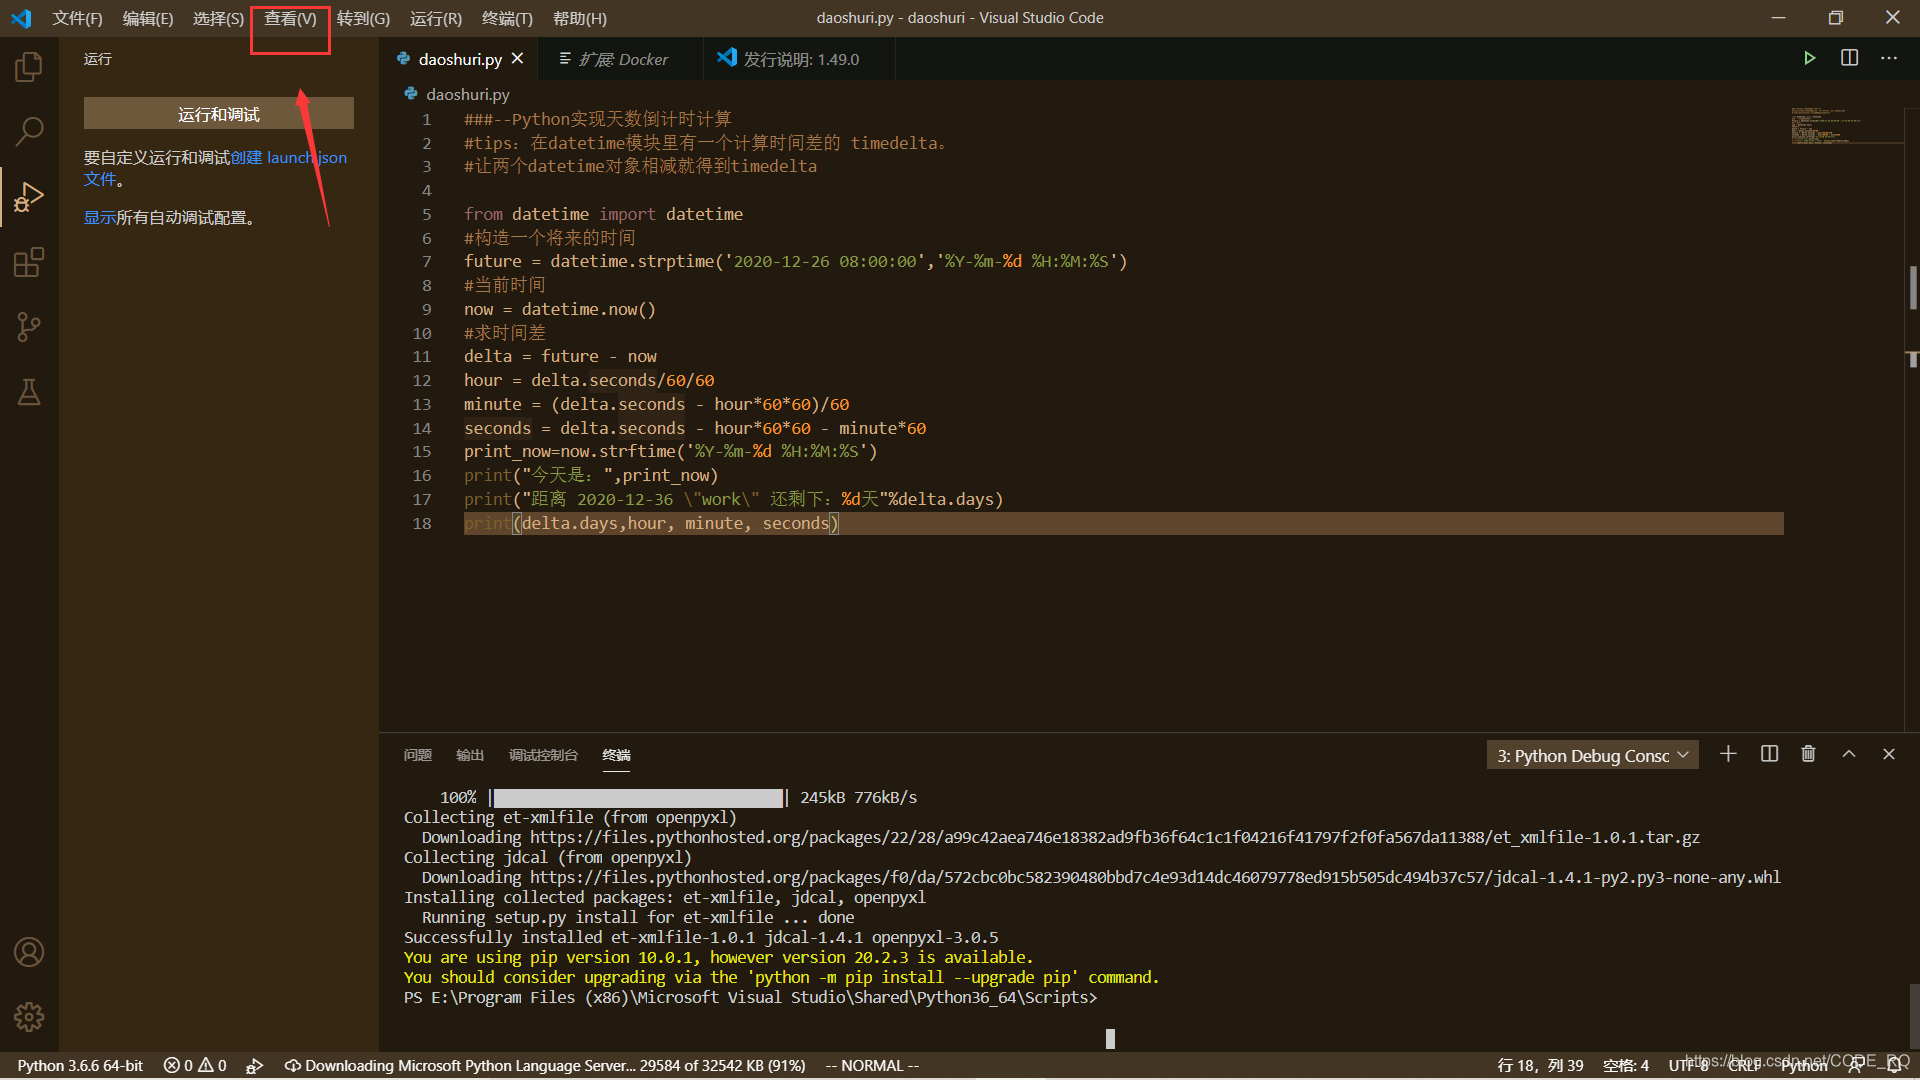Image resolution: width=1920 pixels, height=1080 pixels.
Task: Open the editor more actions menu
Action: pos(1889,58)
